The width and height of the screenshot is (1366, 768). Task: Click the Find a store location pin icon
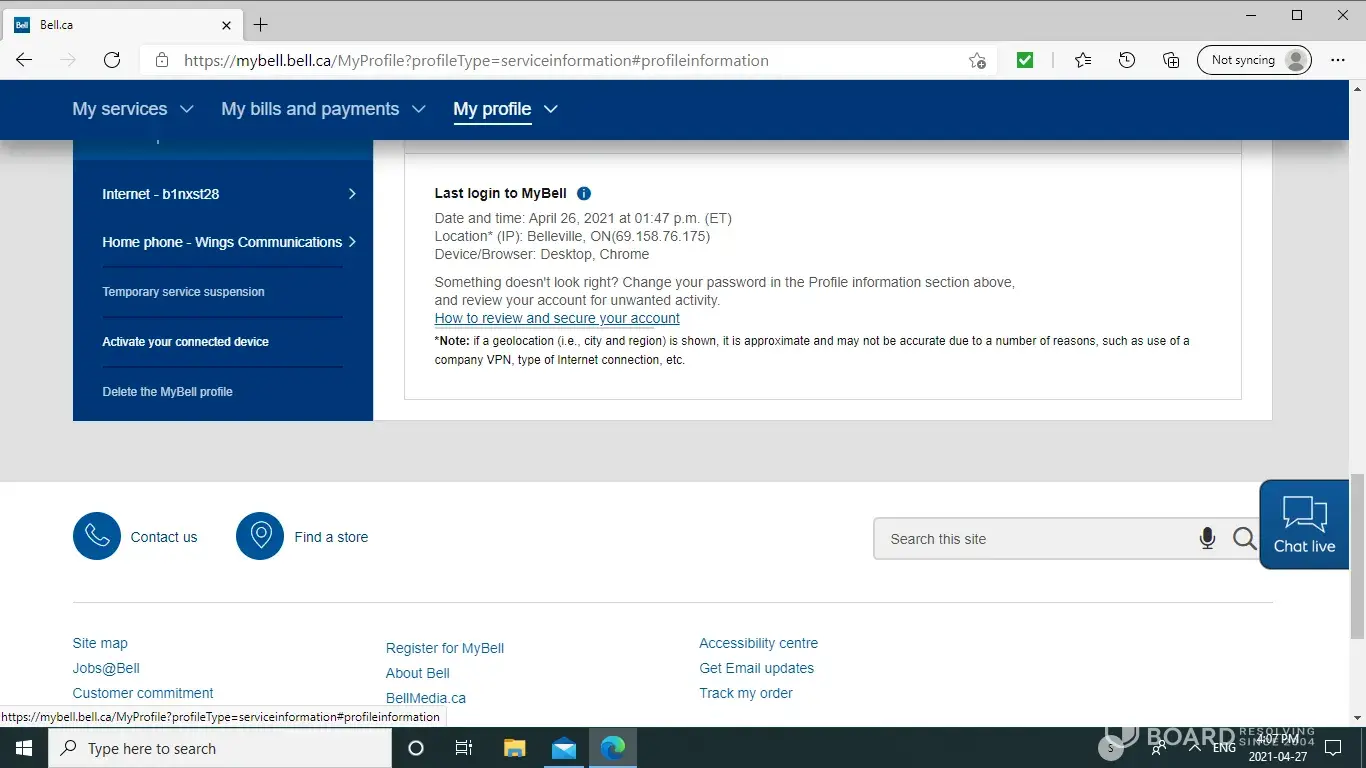click(260, 536)
